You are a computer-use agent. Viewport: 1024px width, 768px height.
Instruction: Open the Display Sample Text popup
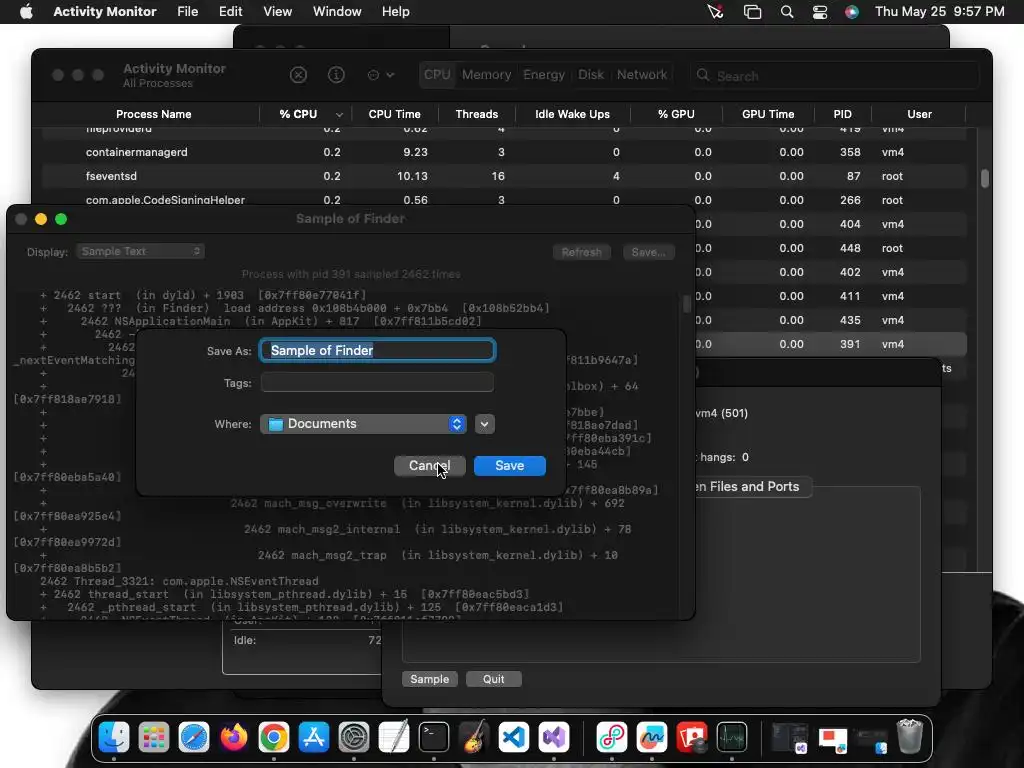pyautogui.click(x=140, y=251)
